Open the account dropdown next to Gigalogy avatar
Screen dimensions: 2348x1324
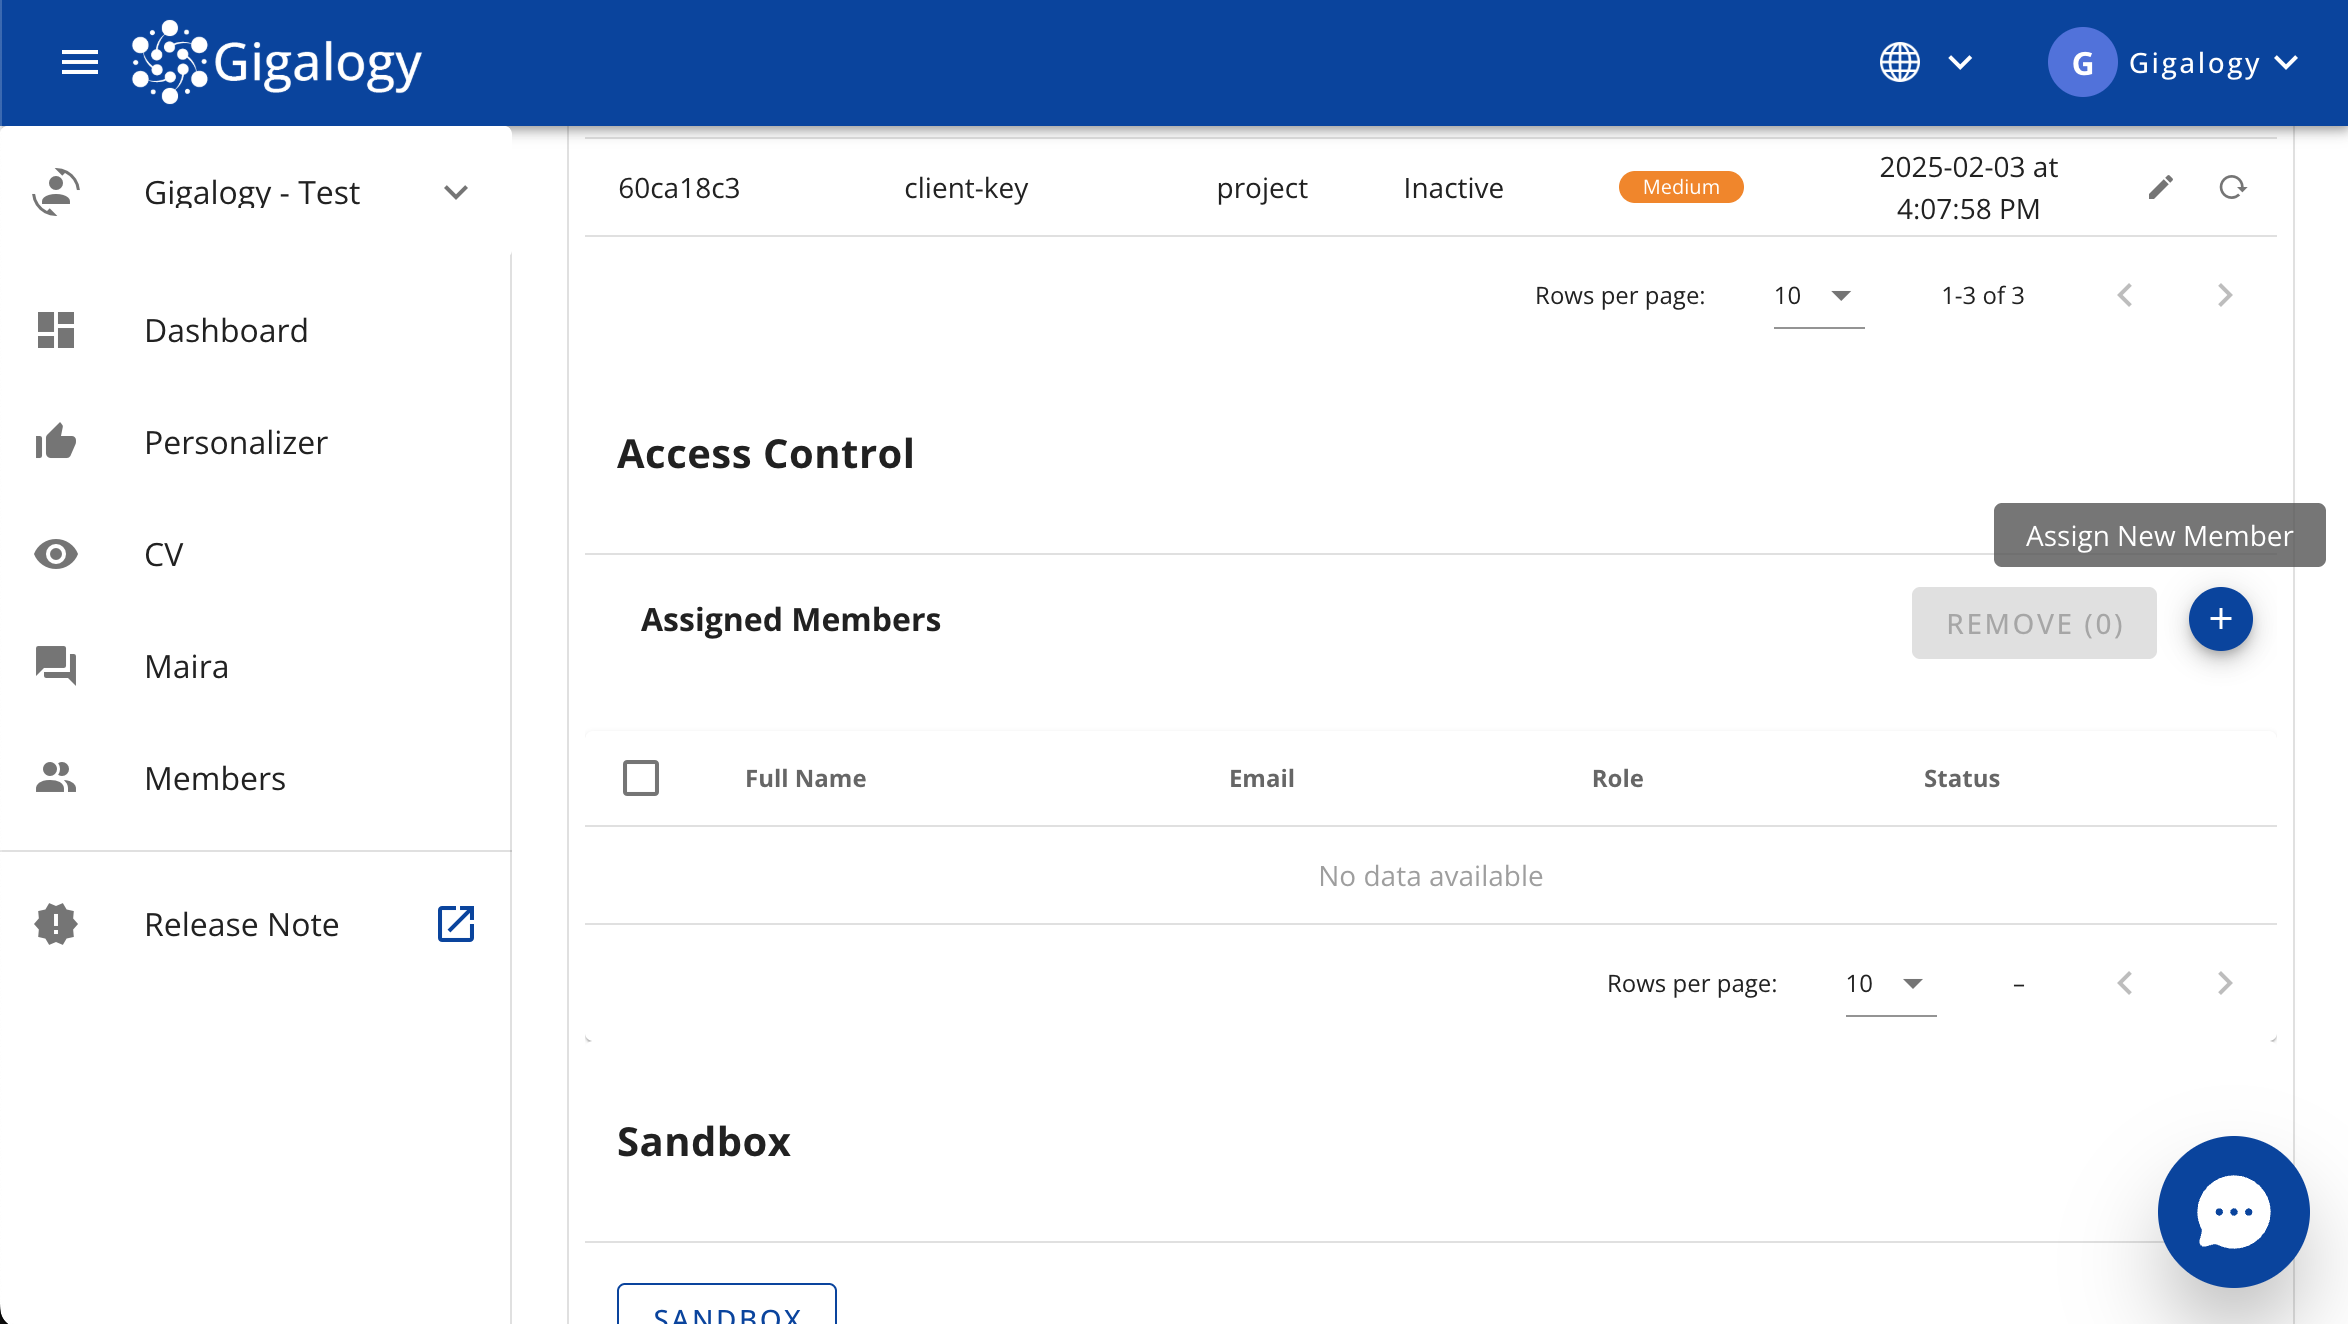(2286, 62)
